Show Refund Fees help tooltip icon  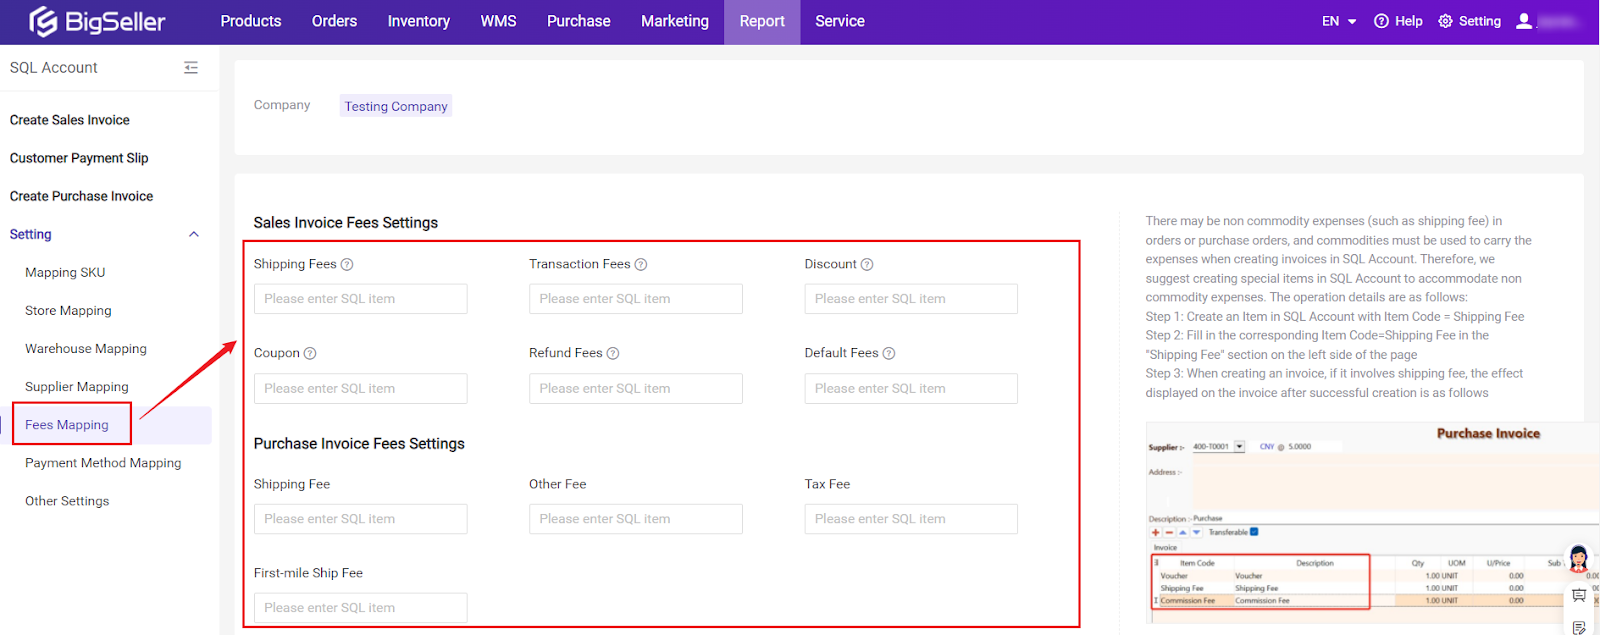click(x=613, y=354)
